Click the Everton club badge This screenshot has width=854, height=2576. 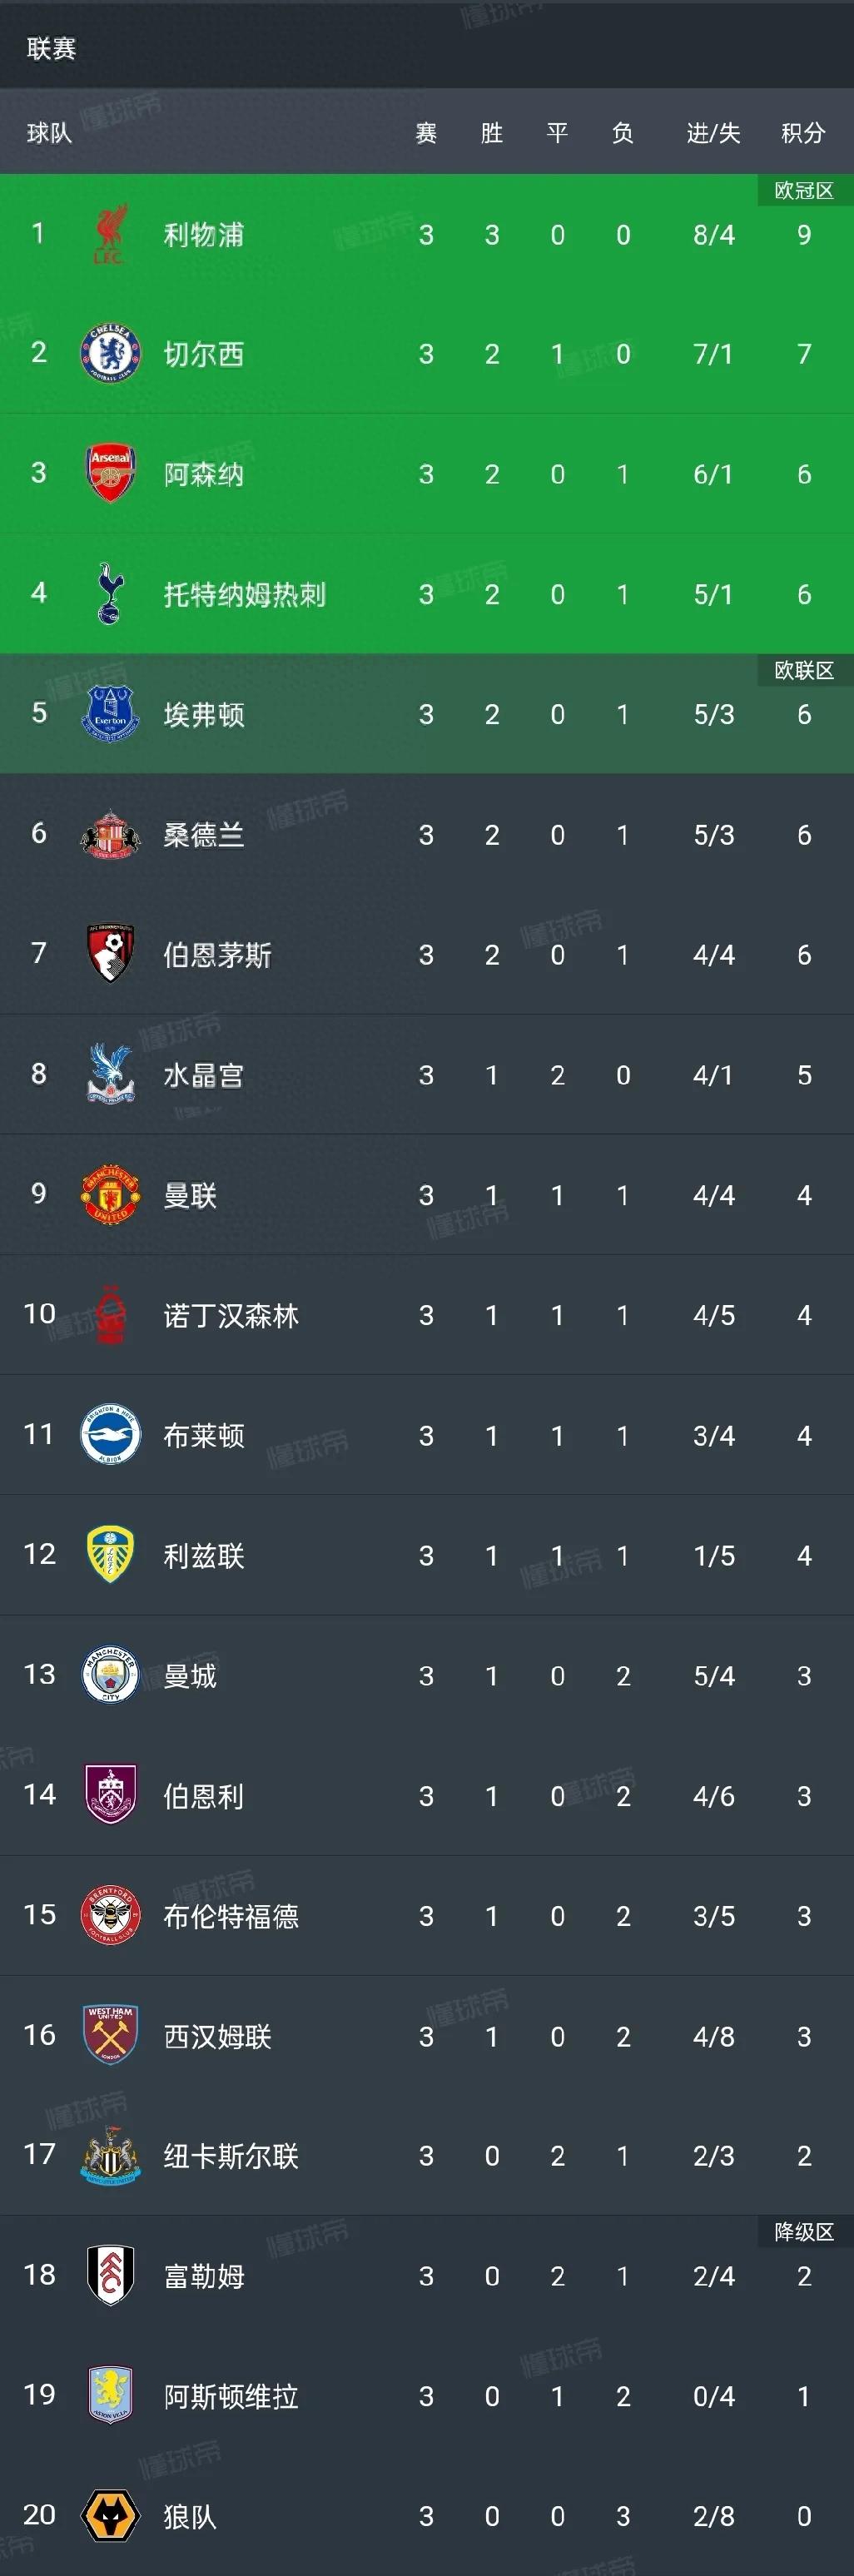(110, 714)
